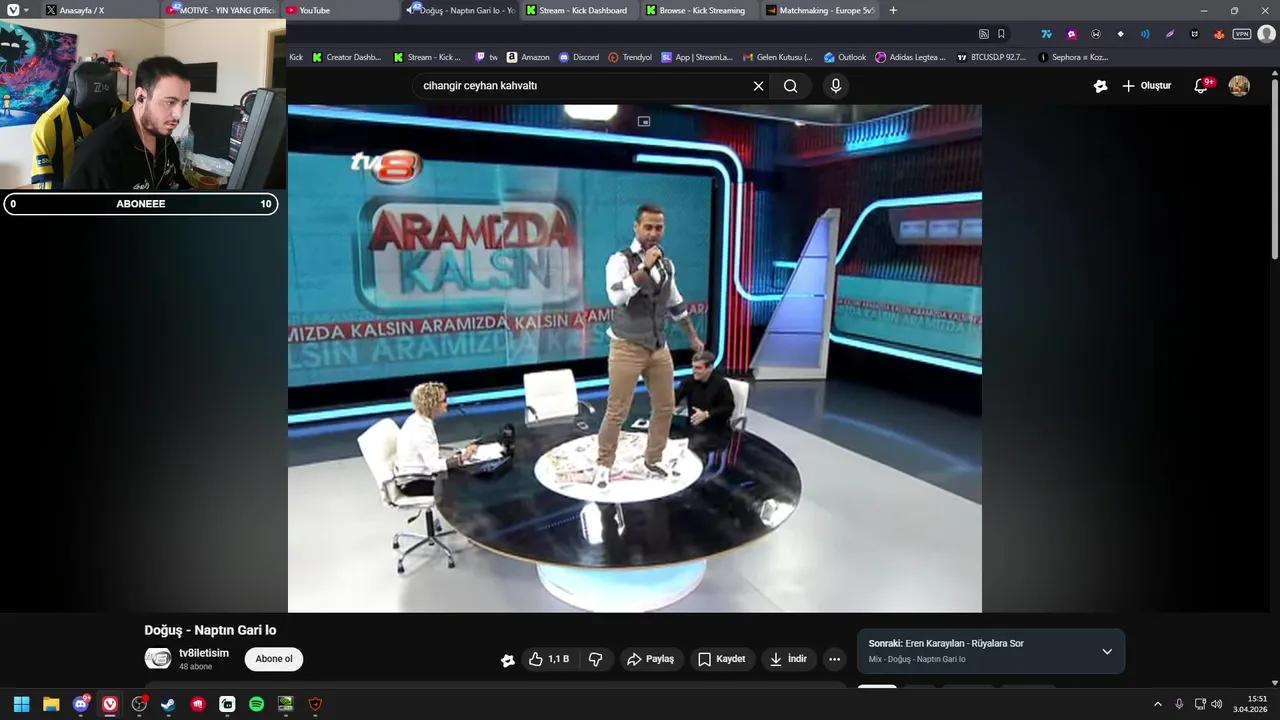Open Spotify from the taskbar
Image resolution: width=1280 pixels, height=720 pixels.
[x=256, y=704]
